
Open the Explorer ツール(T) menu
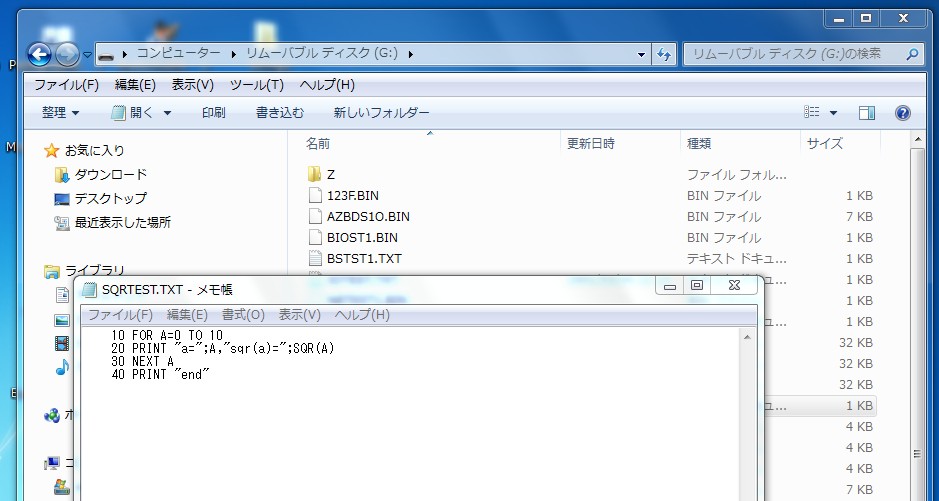[x=256, y=85]
